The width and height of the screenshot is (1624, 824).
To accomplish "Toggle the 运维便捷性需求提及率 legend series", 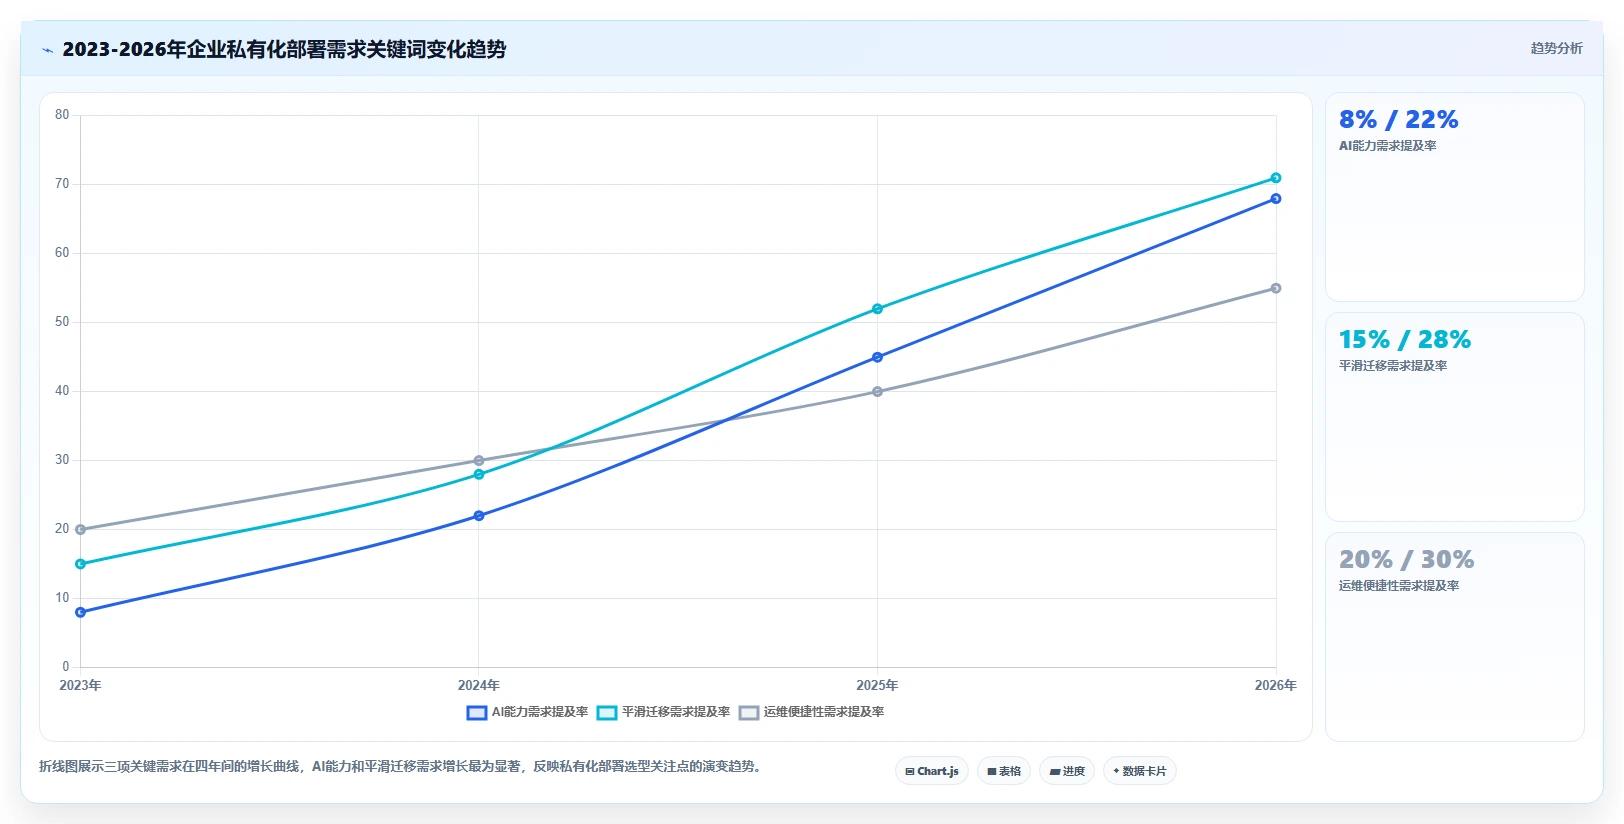I will [x=811, y=712].
